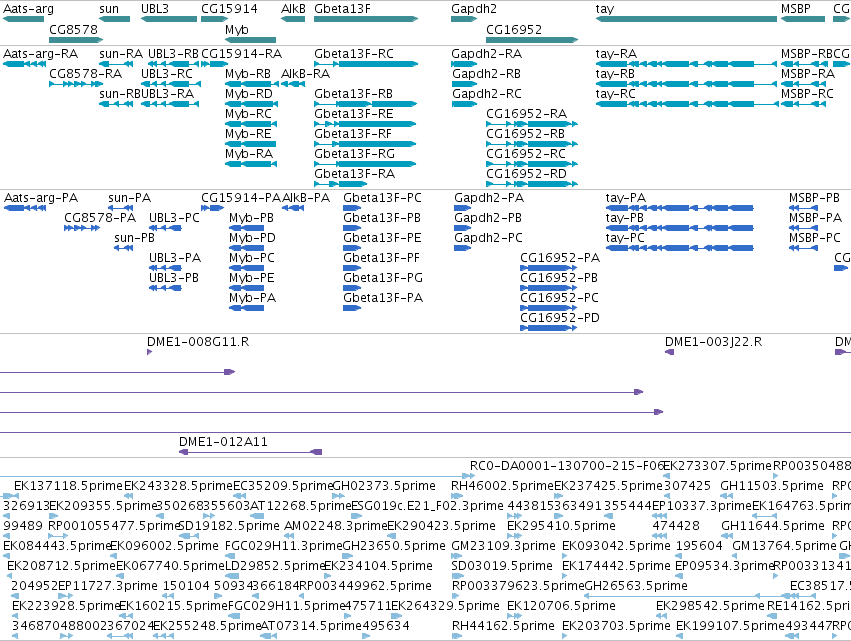Click protein label CG8578-PA
Screen dimensions: 851x641
pyautogui.click(x=100, y=218)
